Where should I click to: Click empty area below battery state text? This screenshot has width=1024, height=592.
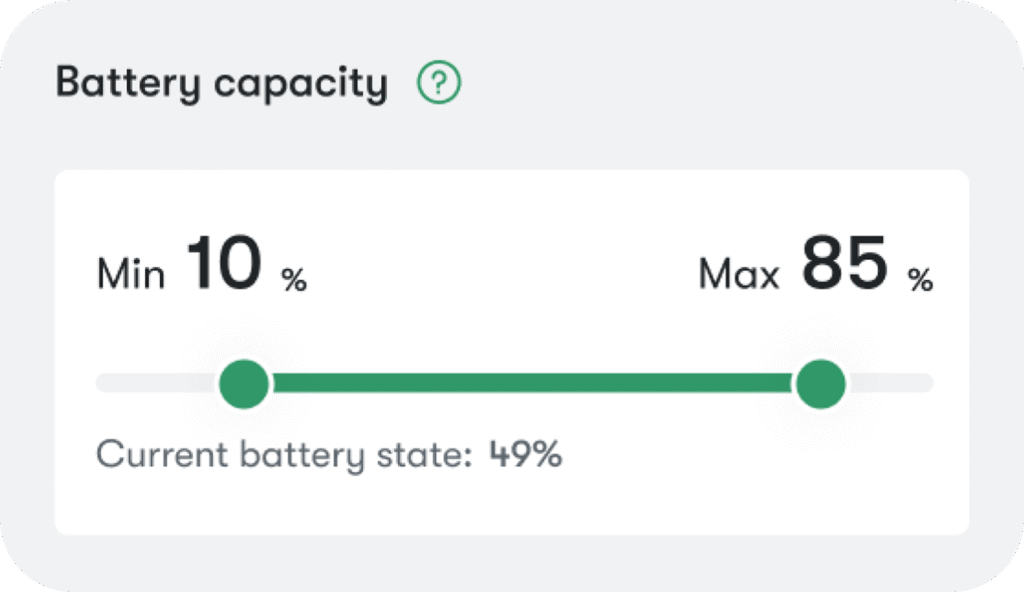point(500,503)
